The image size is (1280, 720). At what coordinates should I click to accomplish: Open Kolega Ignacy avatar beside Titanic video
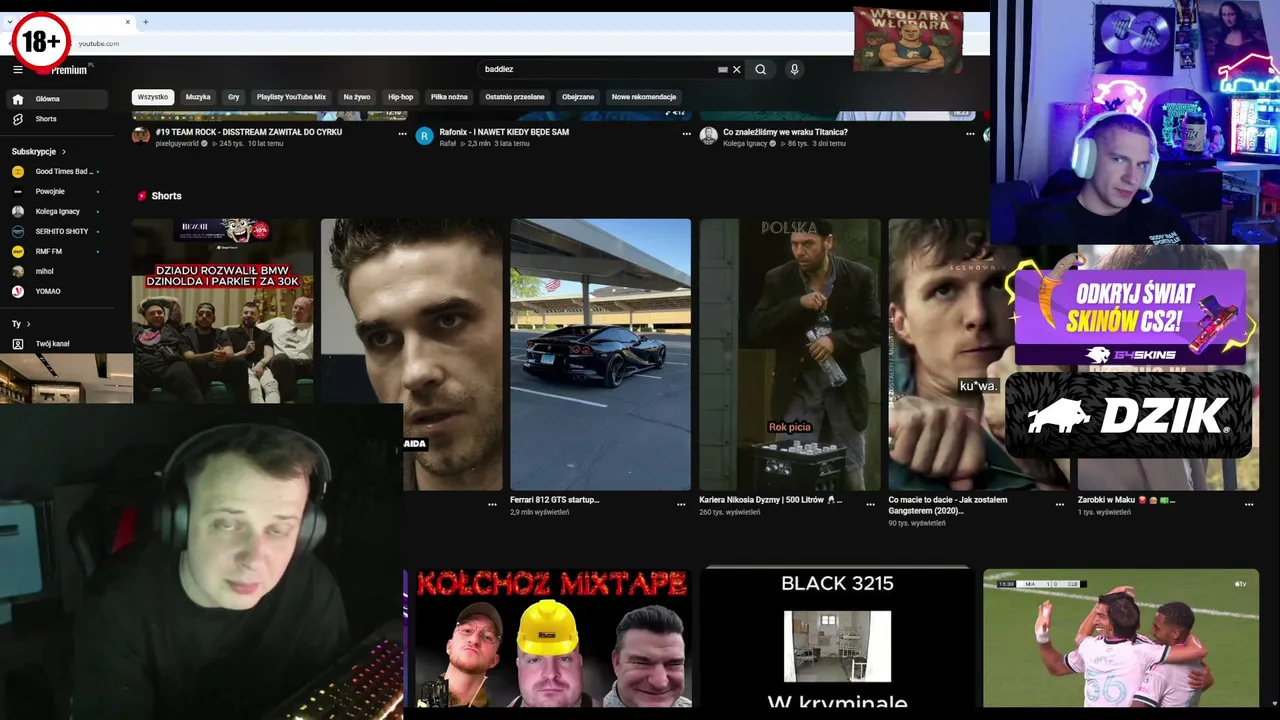(x=708, y=136)
